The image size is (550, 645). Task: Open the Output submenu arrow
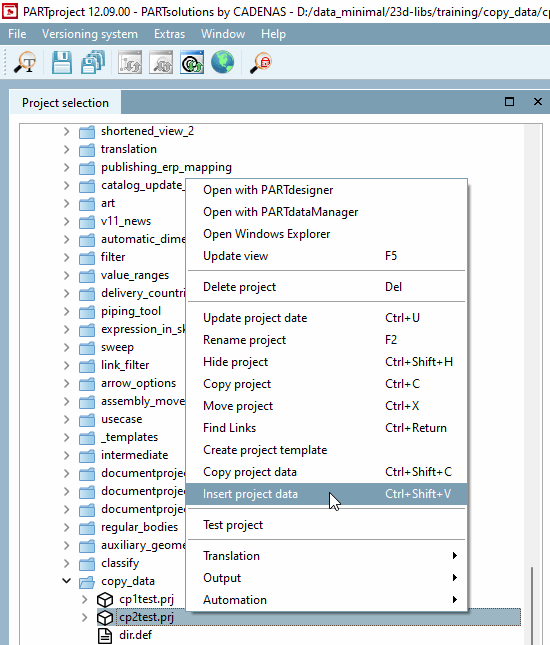[x=455, y=578]
